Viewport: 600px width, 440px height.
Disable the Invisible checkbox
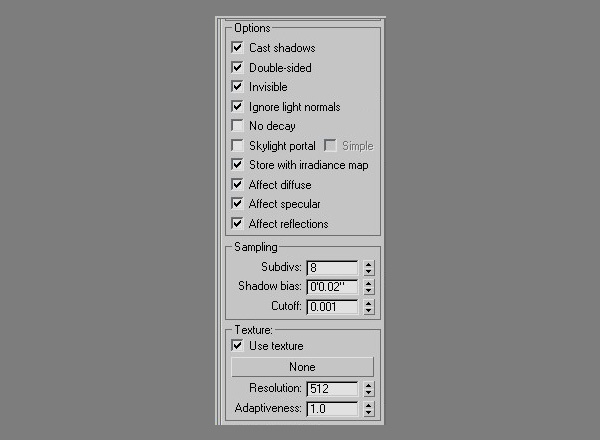237,87
